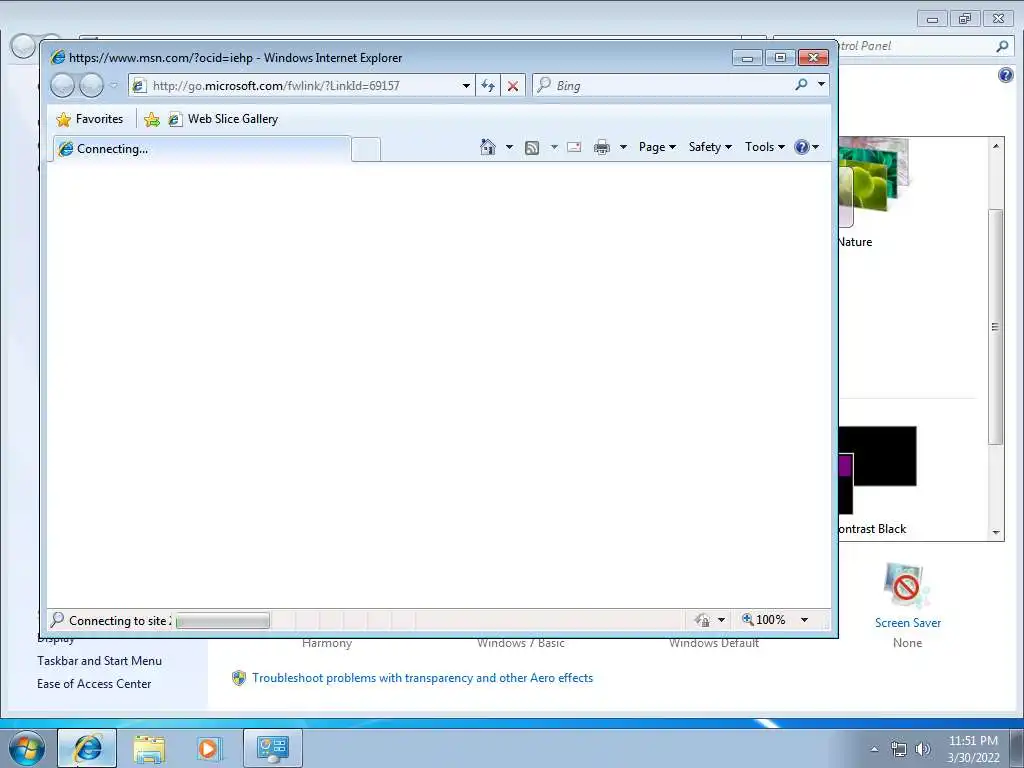Click the status bar magnifier icon
The image size is (1024, 768).
point(57,619)
